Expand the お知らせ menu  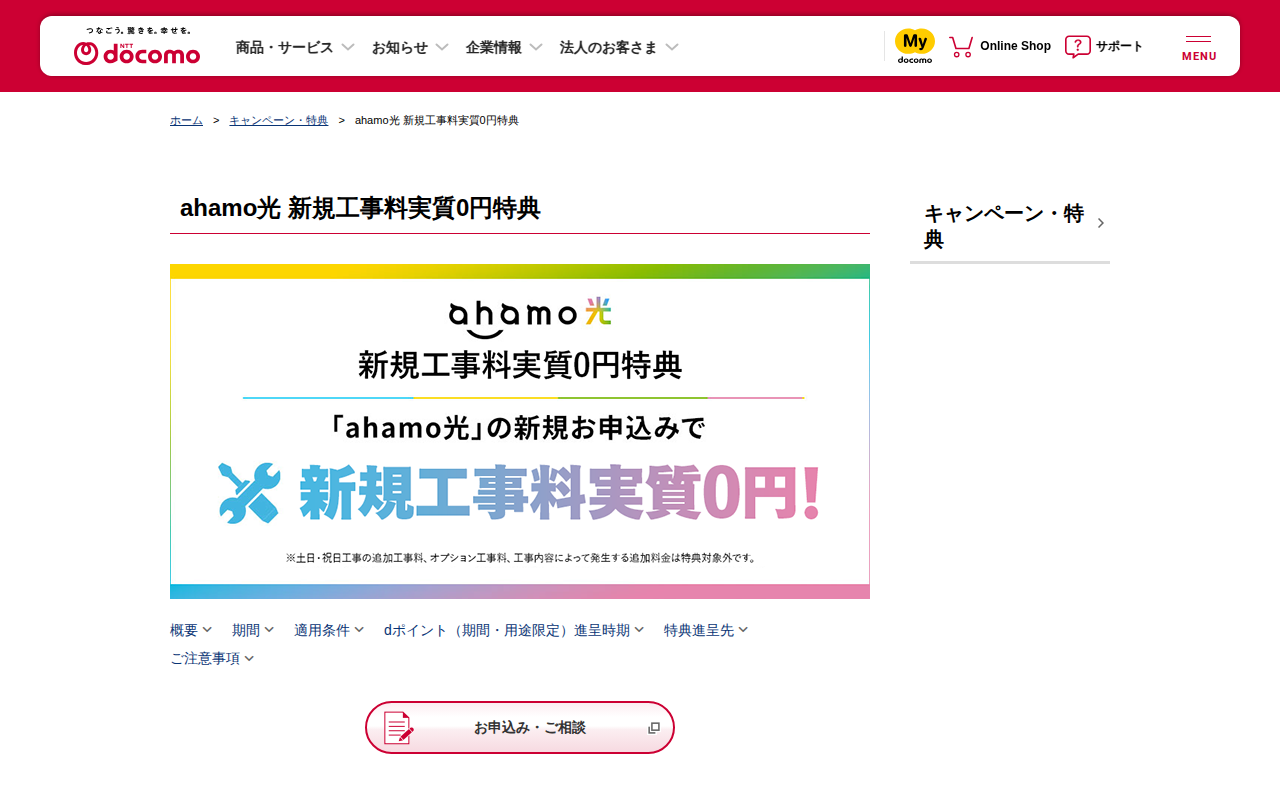coord(410,47)
